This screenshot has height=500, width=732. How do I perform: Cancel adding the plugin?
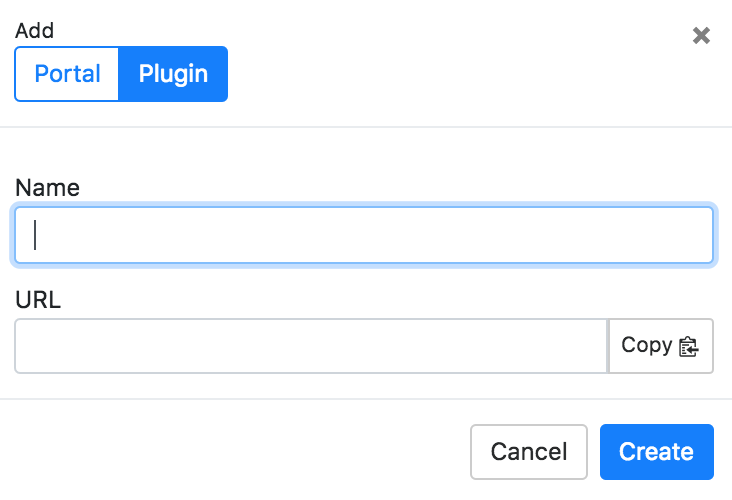click(x=529, y=452)
